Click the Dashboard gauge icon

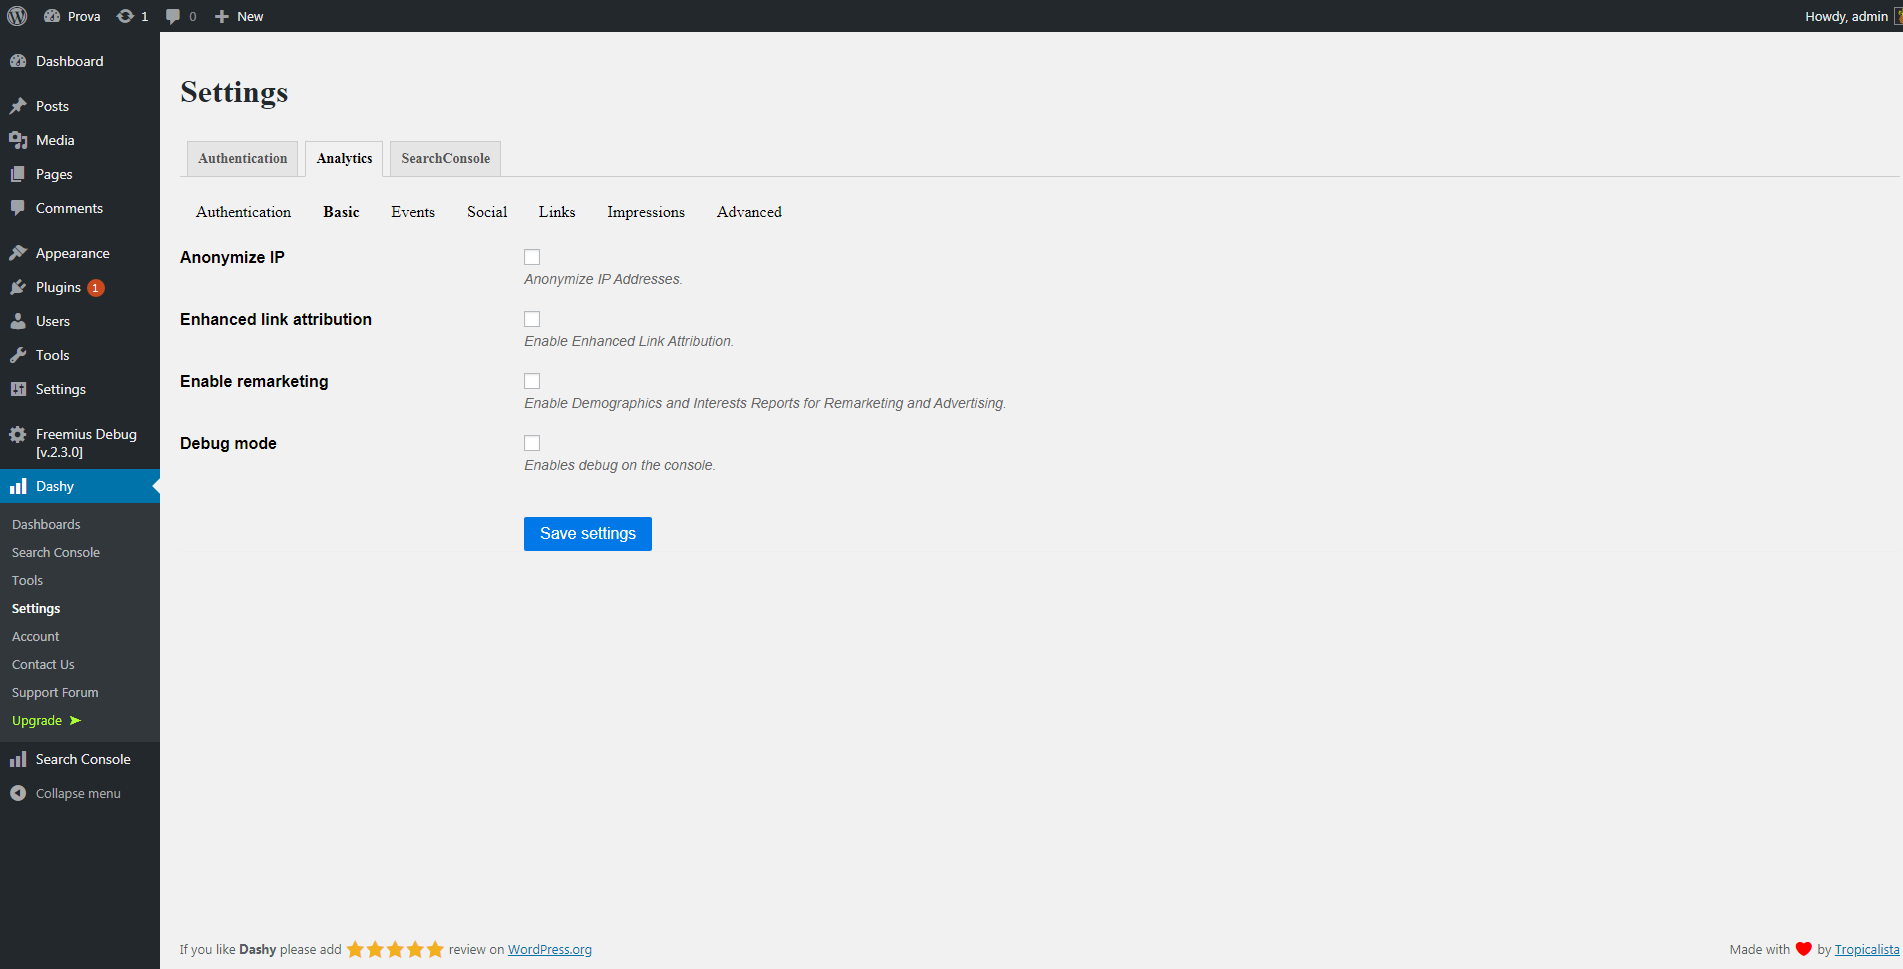[18, 61]
